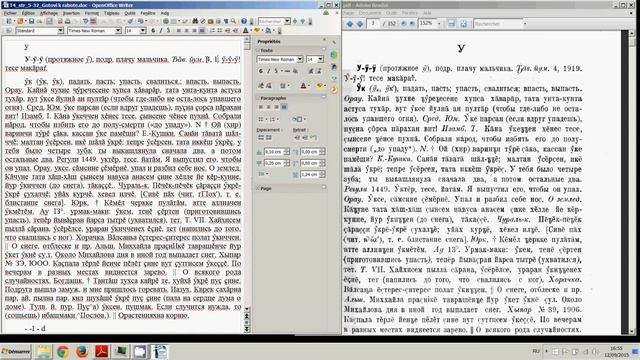Click Adobe Reader previous page arrow
This screenshot has height=360, width=640.
coord(350,24)
